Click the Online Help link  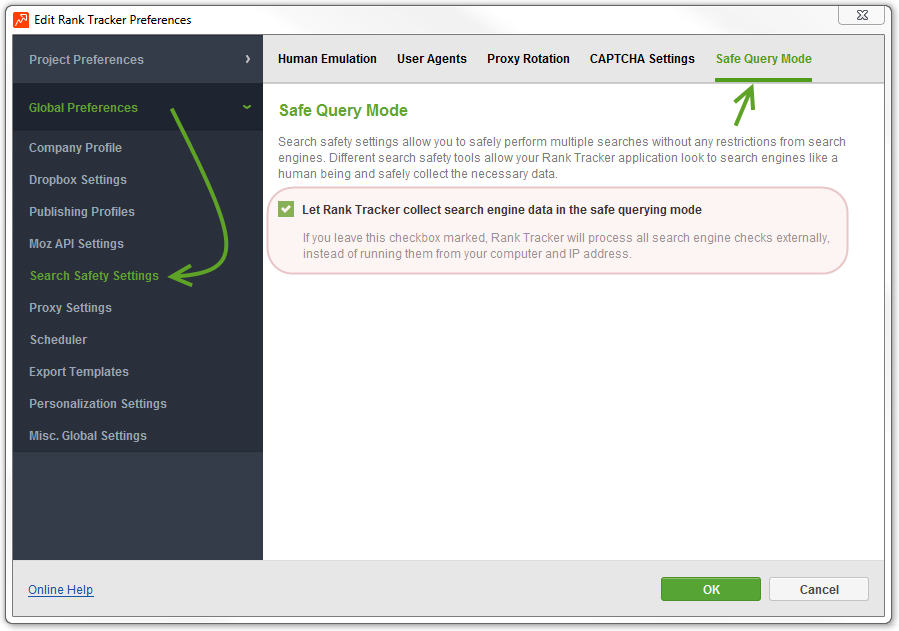pyautogui.click(x=60, y=590)
